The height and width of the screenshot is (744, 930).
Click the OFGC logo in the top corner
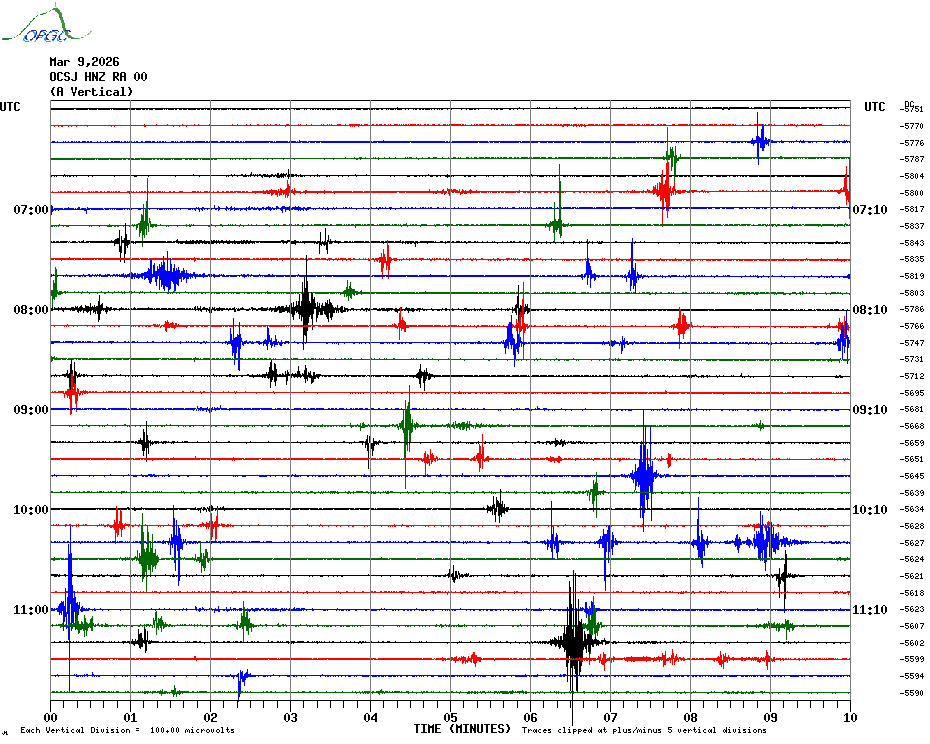coord(36,26)
